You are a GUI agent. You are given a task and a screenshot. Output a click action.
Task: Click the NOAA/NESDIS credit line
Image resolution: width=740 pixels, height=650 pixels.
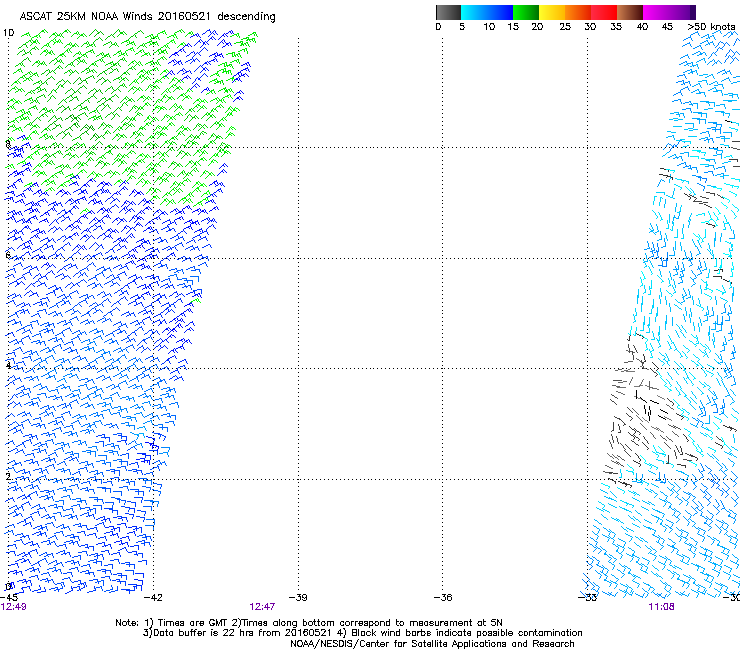[x=432, y=644]
